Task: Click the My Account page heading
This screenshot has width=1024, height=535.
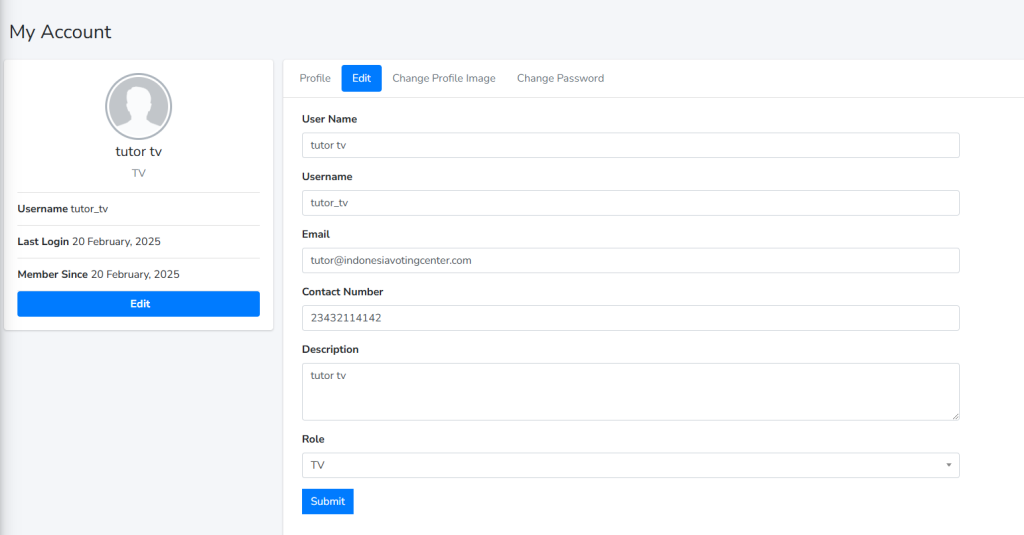Action: pyautogui.click(x=60, y=32)
